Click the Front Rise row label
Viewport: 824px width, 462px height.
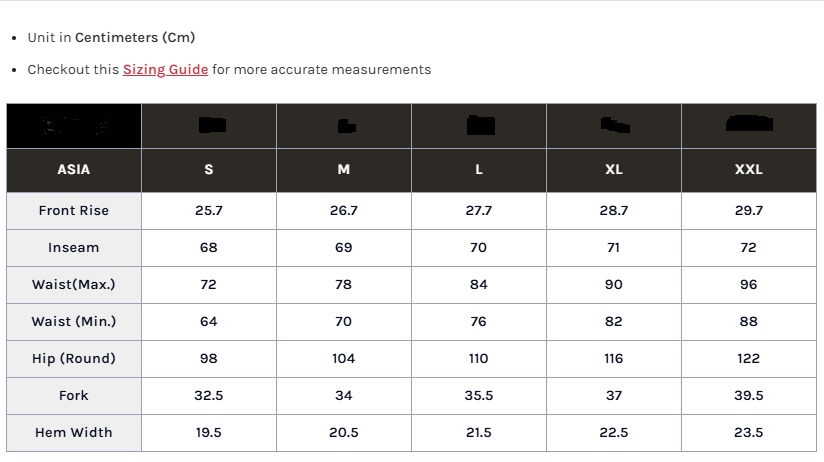[74, 211]
